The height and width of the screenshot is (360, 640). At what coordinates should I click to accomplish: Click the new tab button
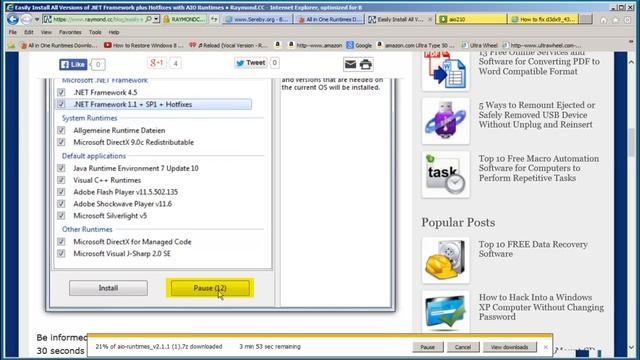[x=586, y=19]
